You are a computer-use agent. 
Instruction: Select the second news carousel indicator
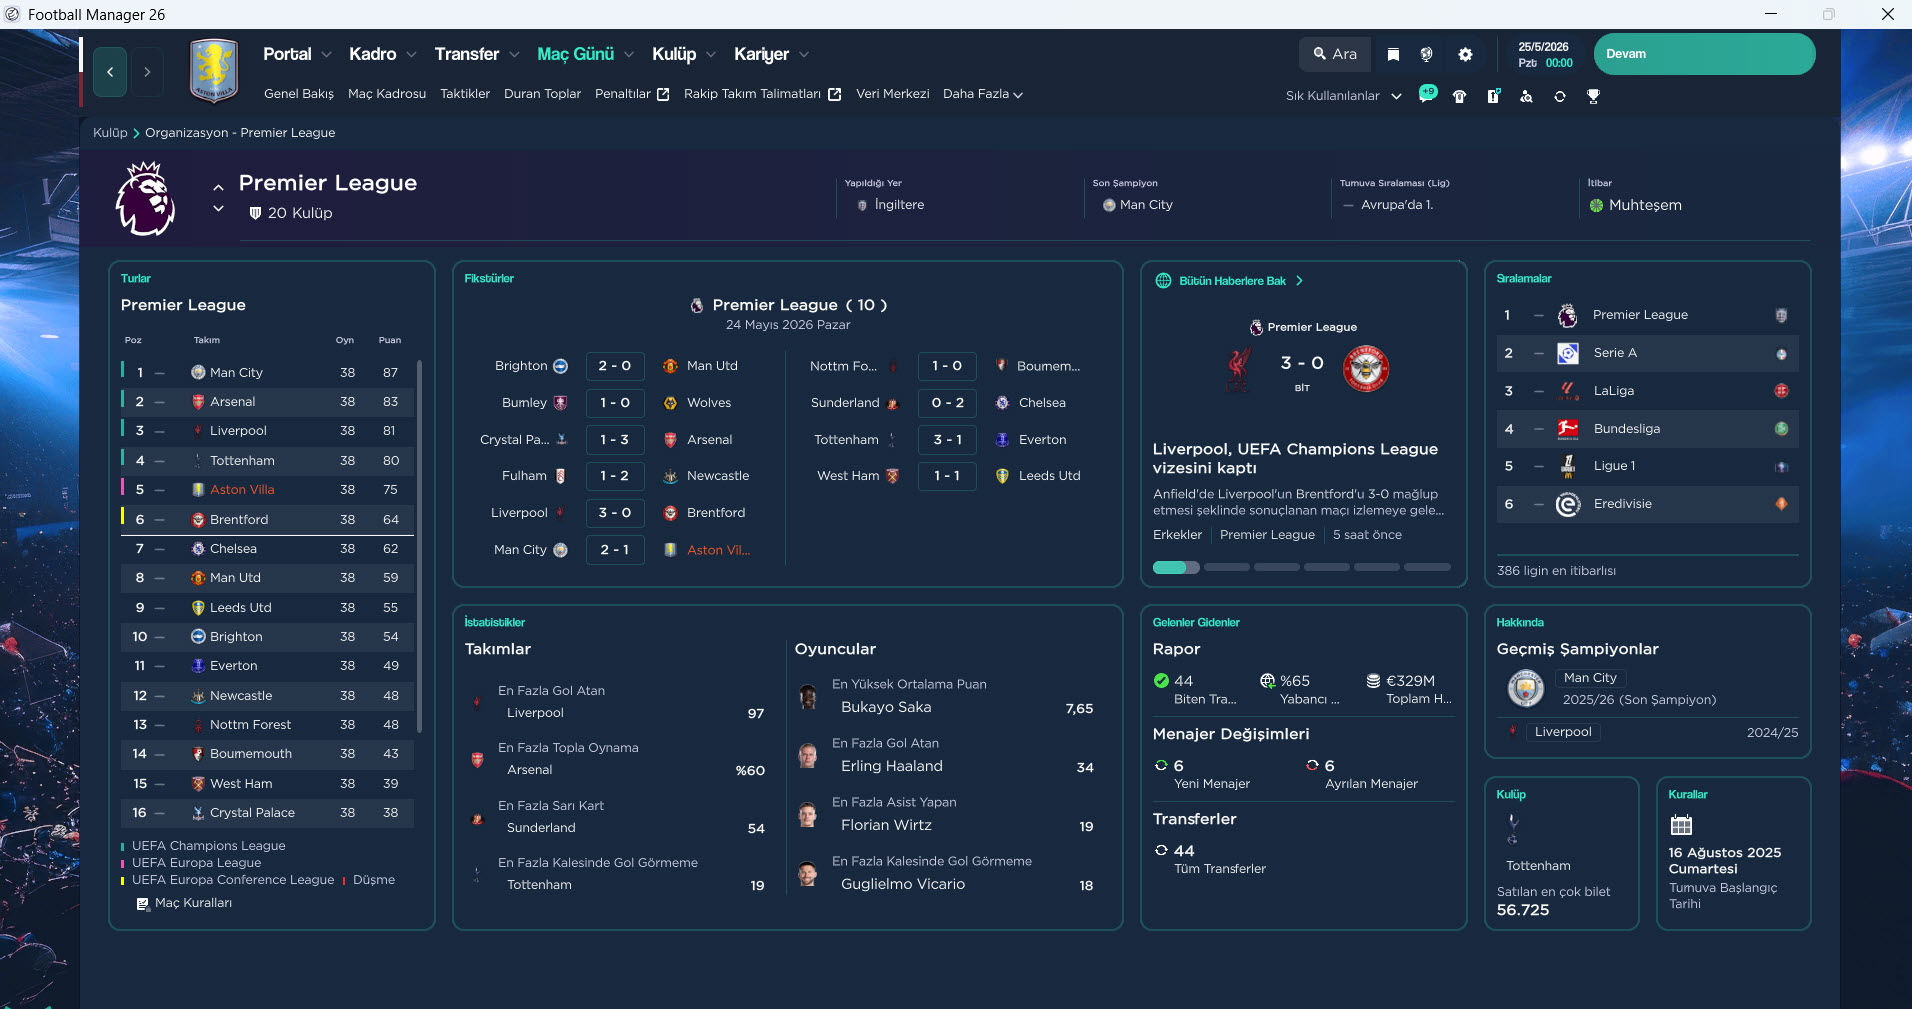coord(1226,567)
